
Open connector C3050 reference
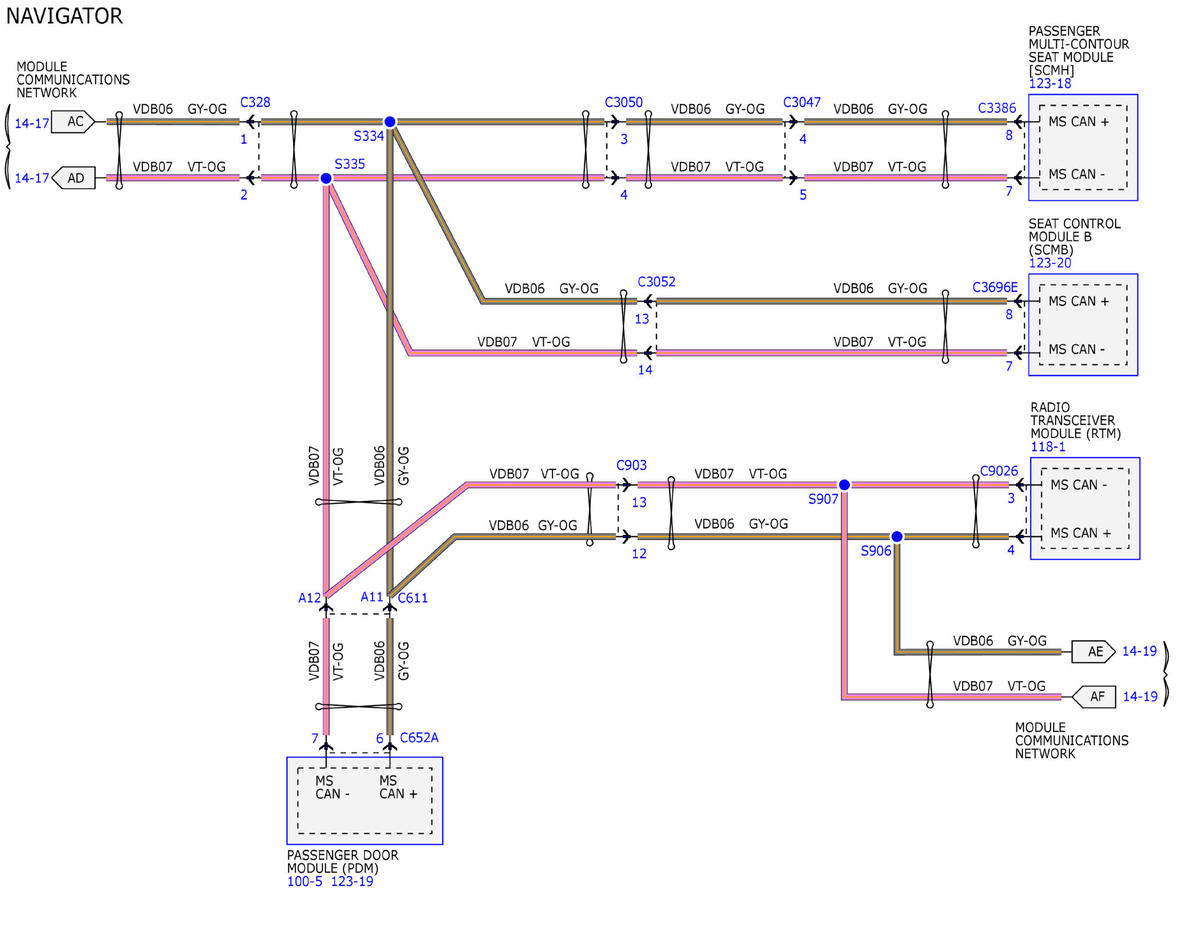(x=624, y=102)
